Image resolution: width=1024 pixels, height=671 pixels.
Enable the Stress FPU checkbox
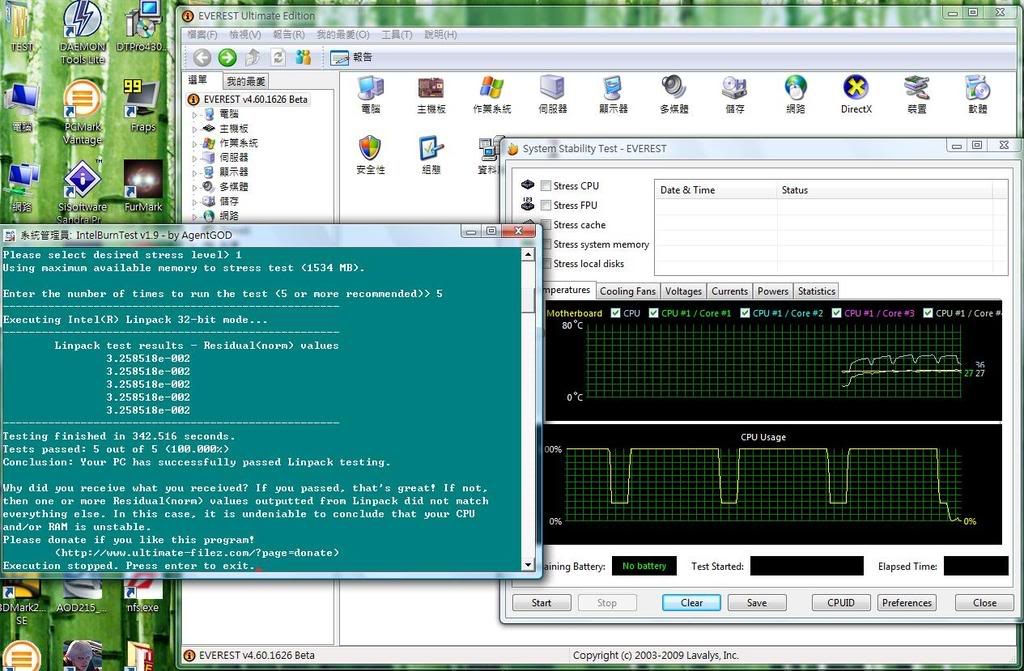coord(545,205)
